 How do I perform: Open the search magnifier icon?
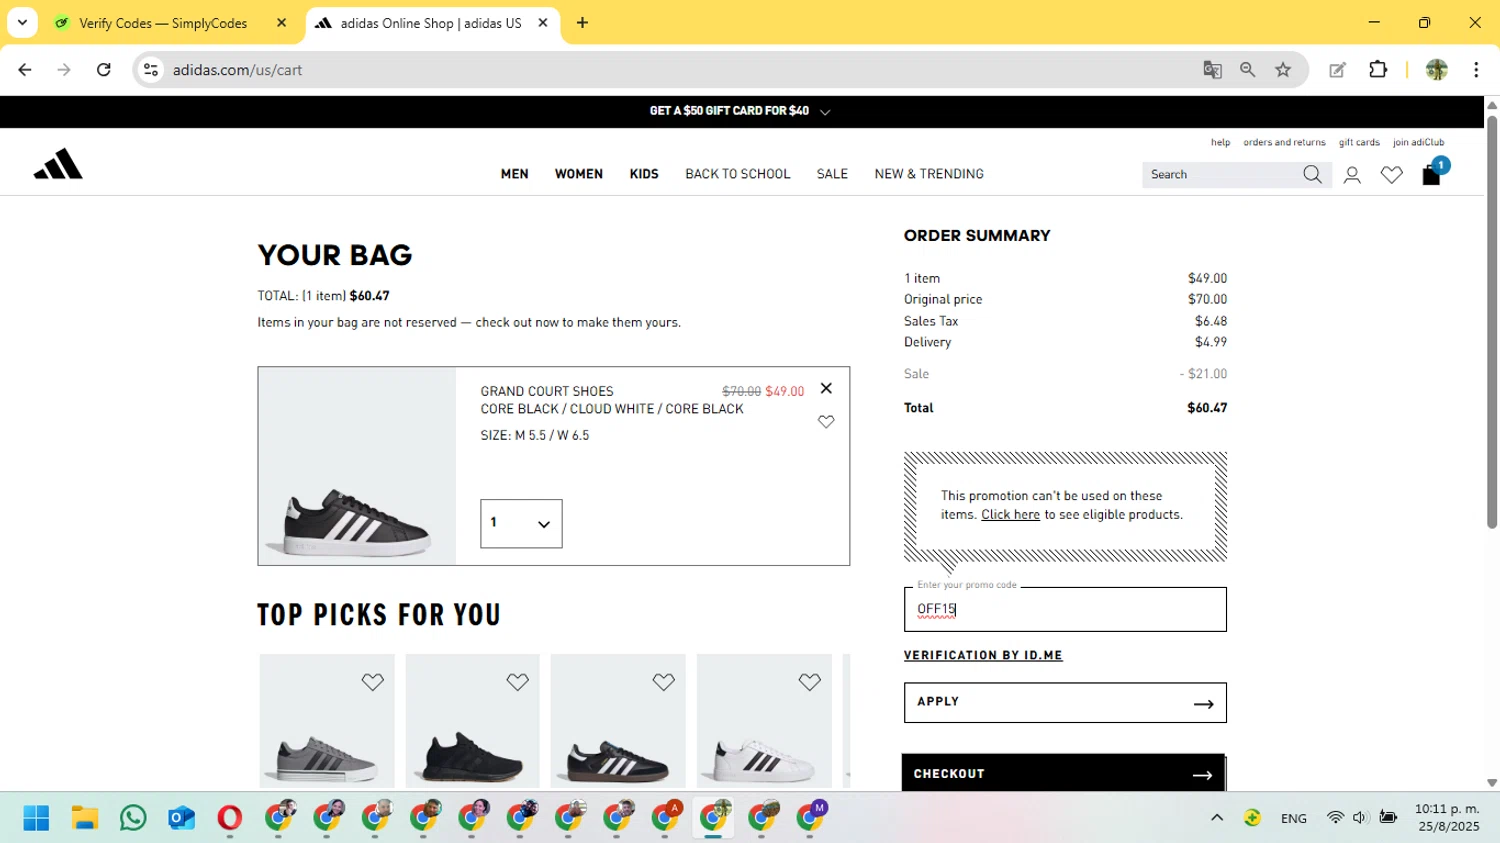pos(1312,175)
